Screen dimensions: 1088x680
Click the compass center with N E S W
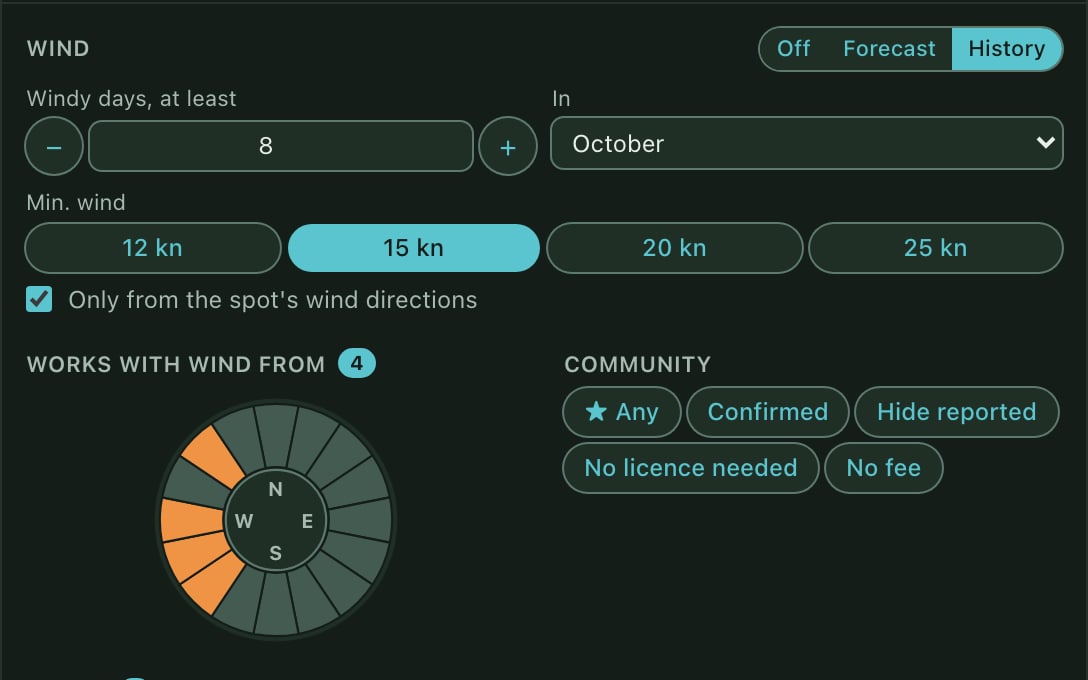click(276, 520)
